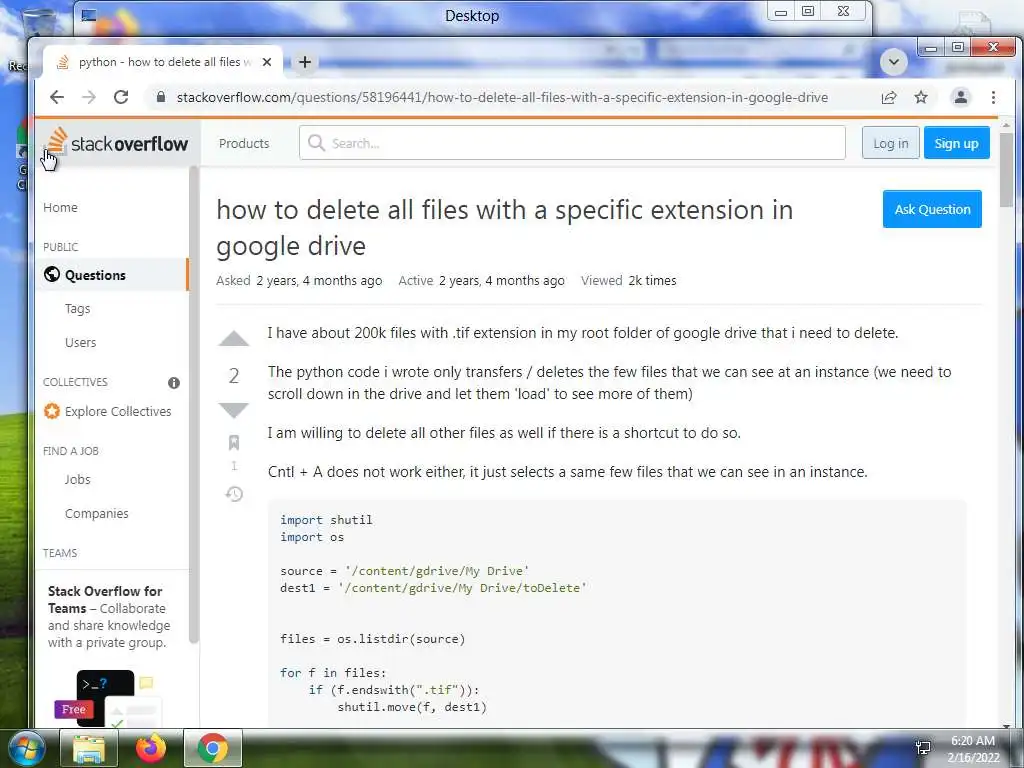
Task: Click the Stack Overflow logo
Action: (x=118, y=143)
